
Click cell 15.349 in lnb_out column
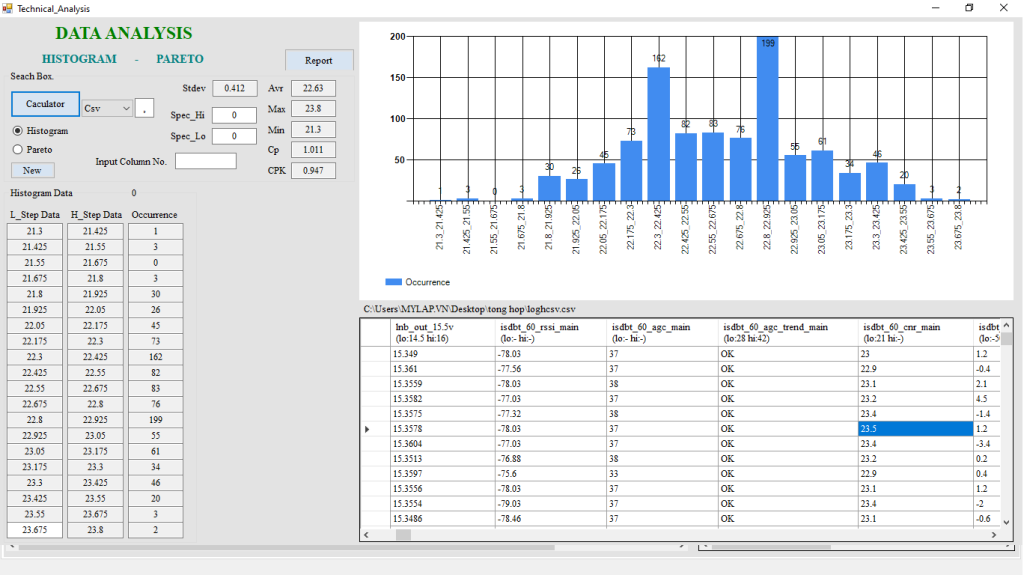tap(443, 353)
